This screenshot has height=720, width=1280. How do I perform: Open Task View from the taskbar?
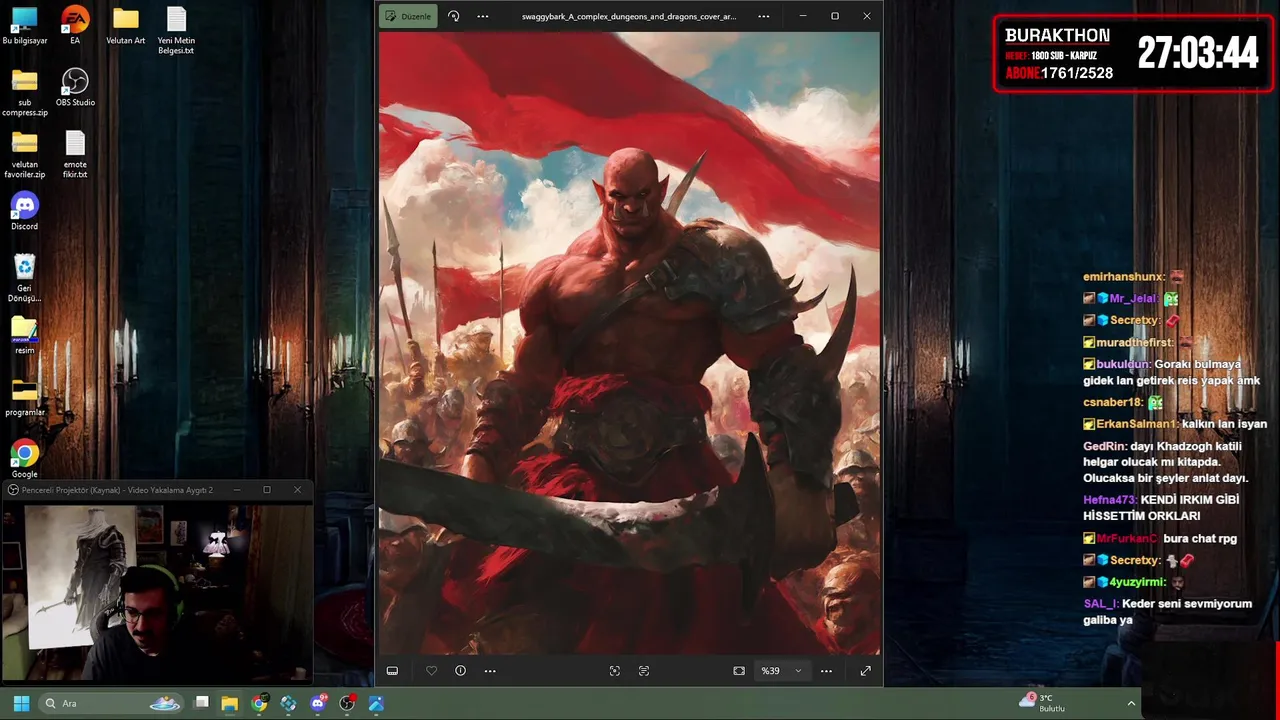(x=201, y=704)
